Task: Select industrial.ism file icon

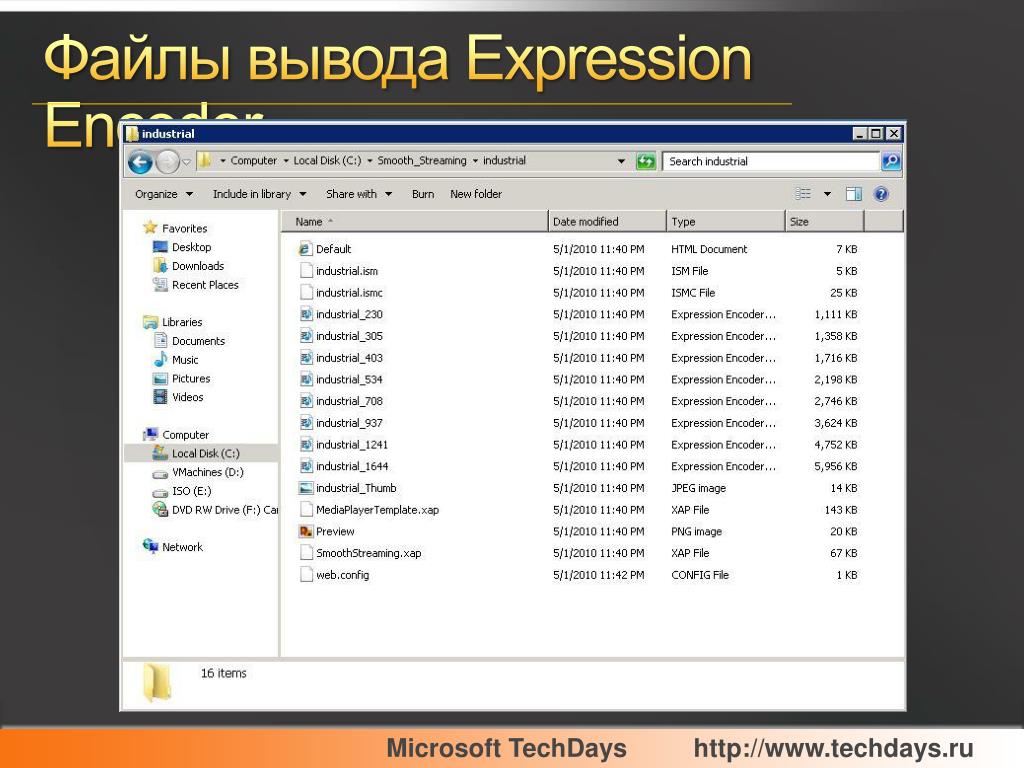Action: point(305,270)
